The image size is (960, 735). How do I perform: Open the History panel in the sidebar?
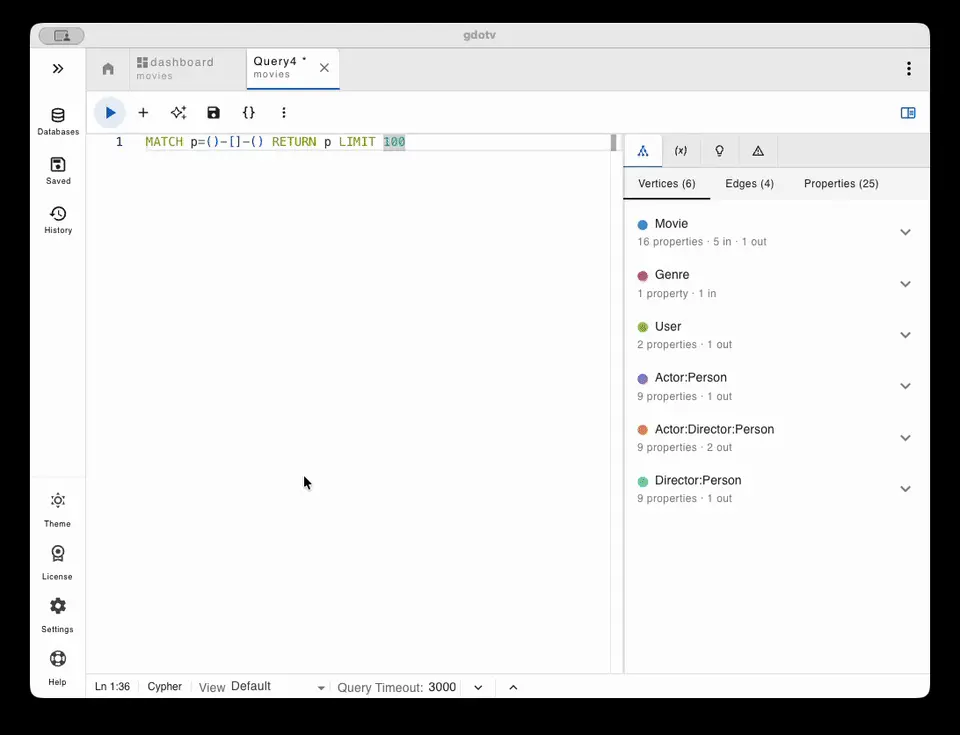pyautogui.click(x=58, y=219)
